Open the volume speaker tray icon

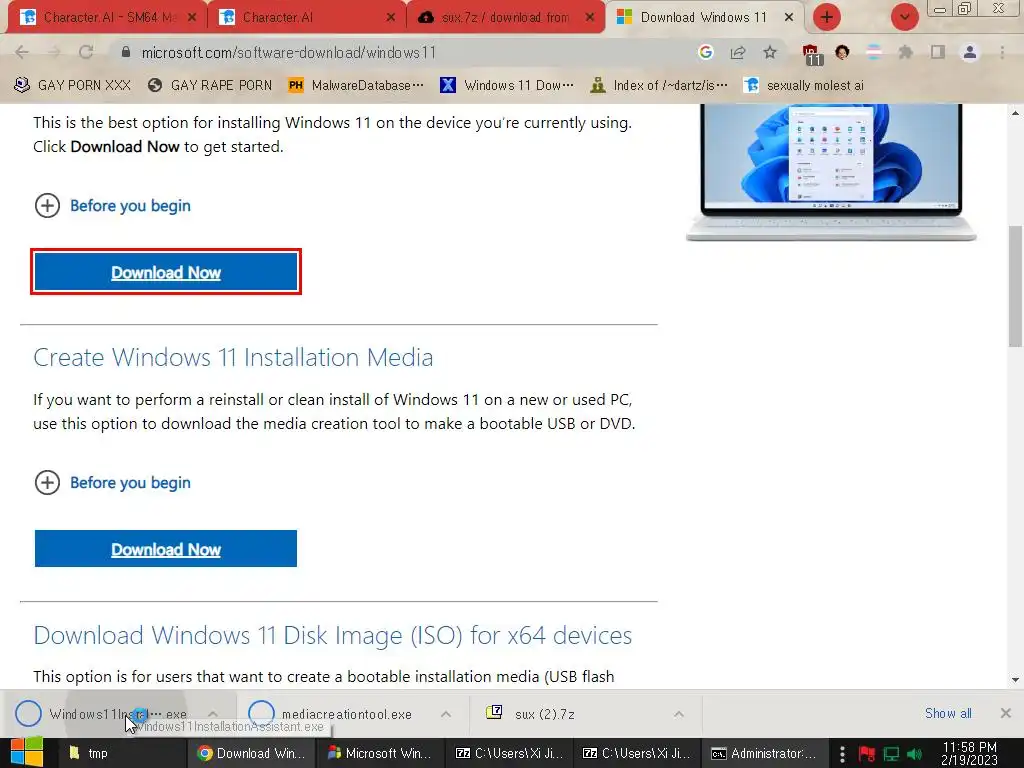[x=914, y=754]
